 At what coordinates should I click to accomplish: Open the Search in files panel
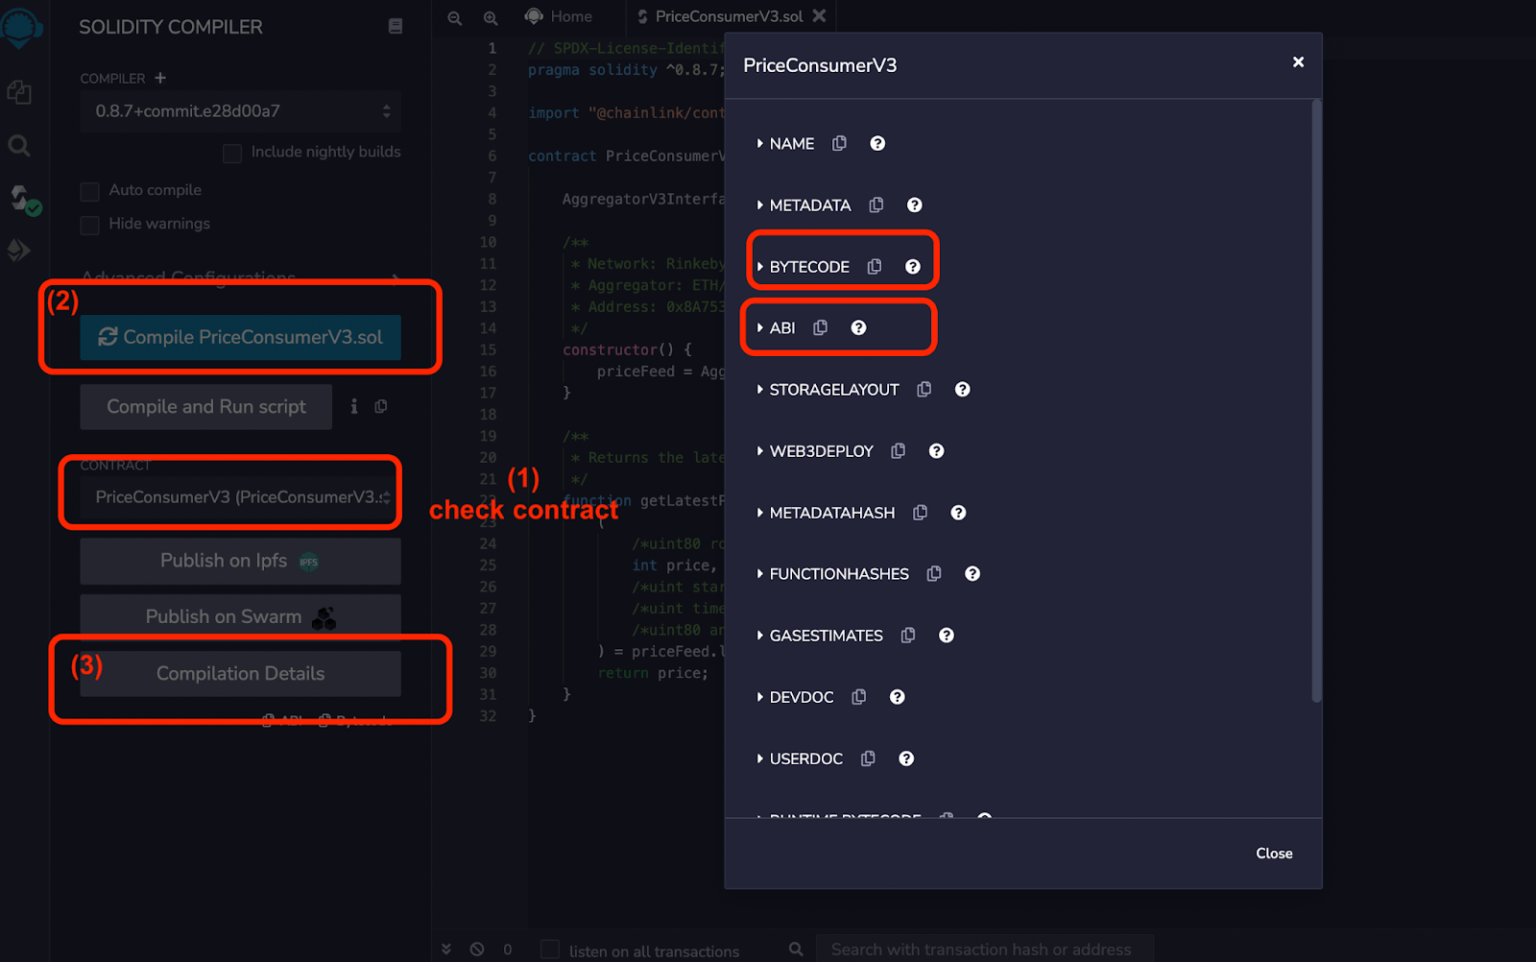(18, 145)
